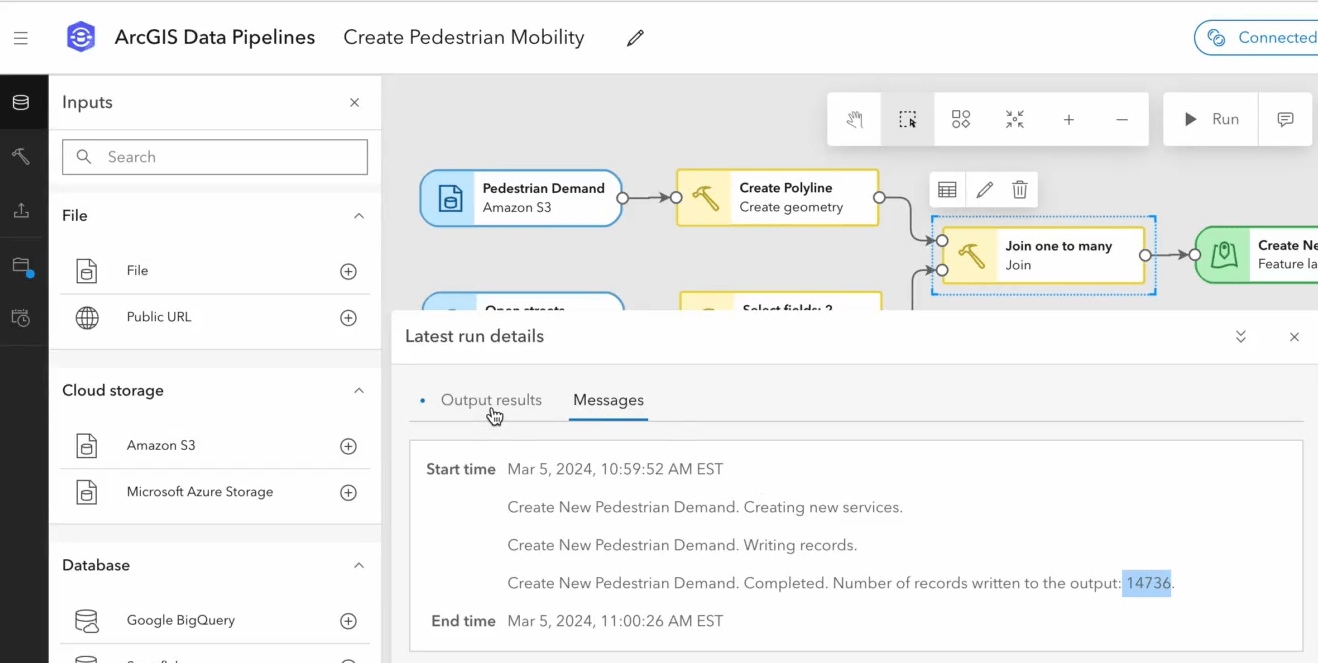Switch to the Output results tab
Viewport: 1318px width, 663px height.
point(491,399)
